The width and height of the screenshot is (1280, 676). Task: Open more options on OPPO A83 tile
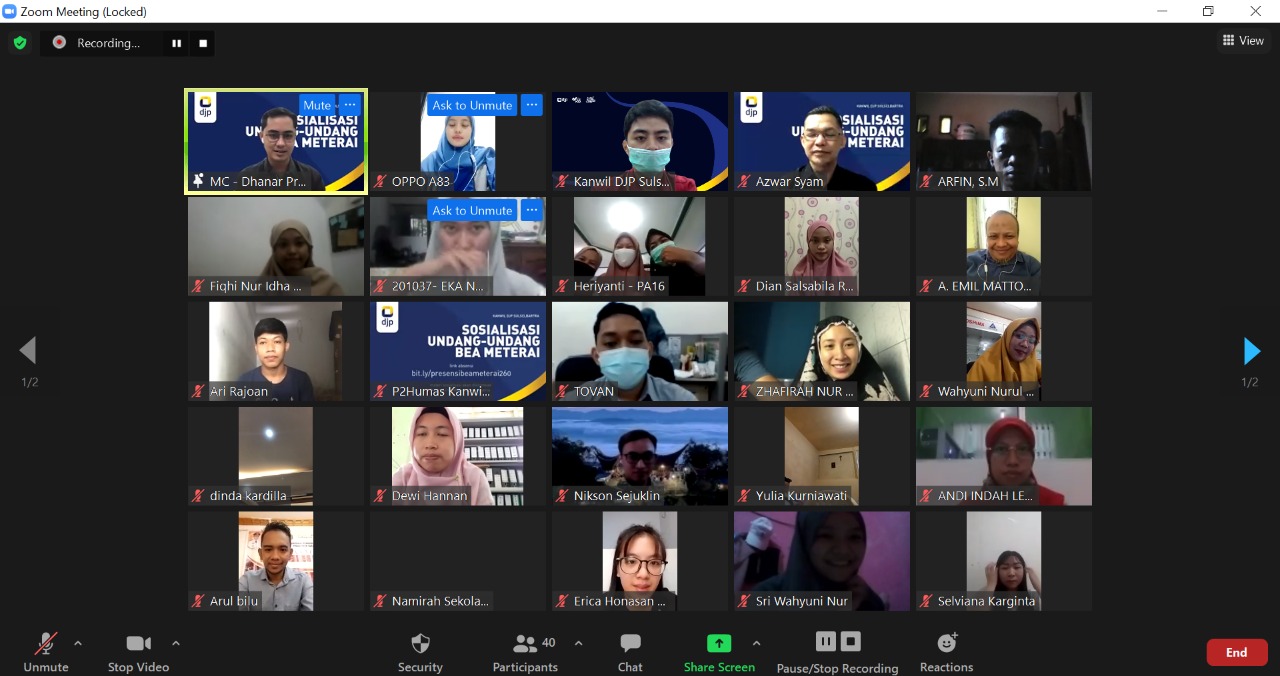[x=532, y=105]
